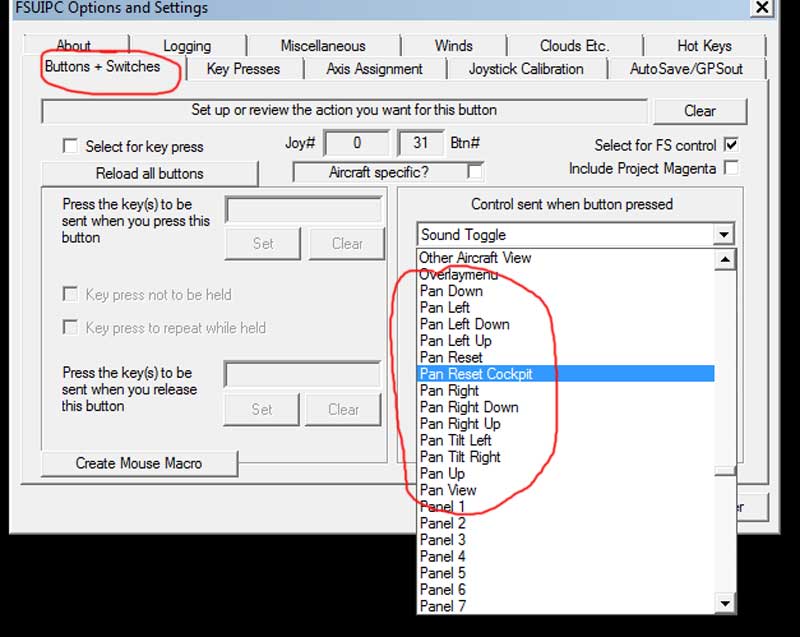Select Pan Right Up control

(x=565, y=423)
